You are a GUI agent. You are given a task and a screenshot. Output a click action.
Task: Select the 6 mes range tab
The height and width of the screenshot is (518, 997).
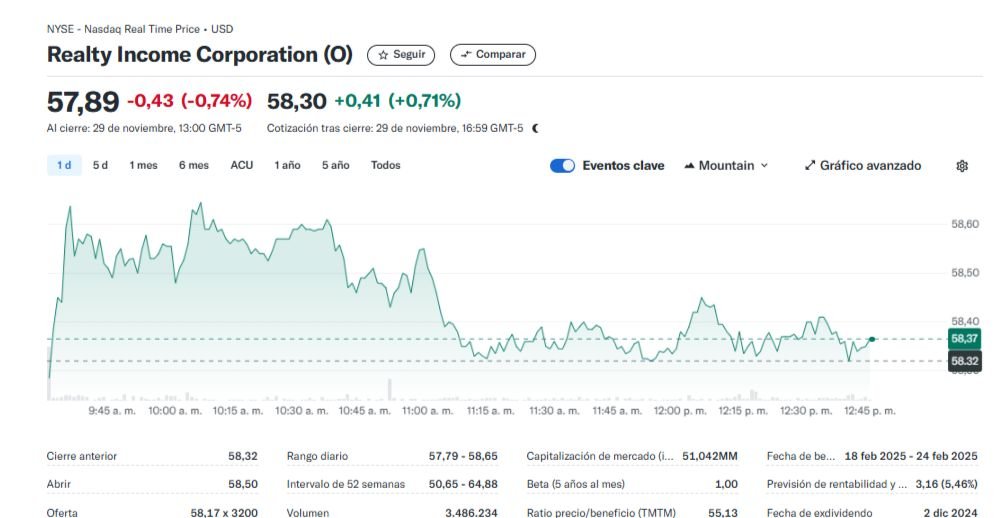194,165
